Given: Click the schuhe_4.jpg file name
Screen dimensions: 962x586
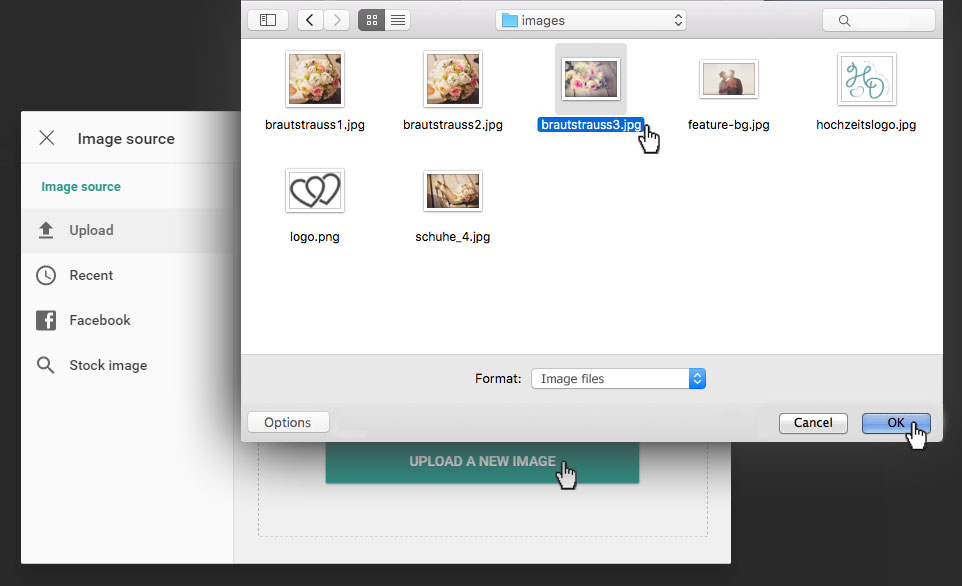Looking at the screenshot, I should point(453,237).
